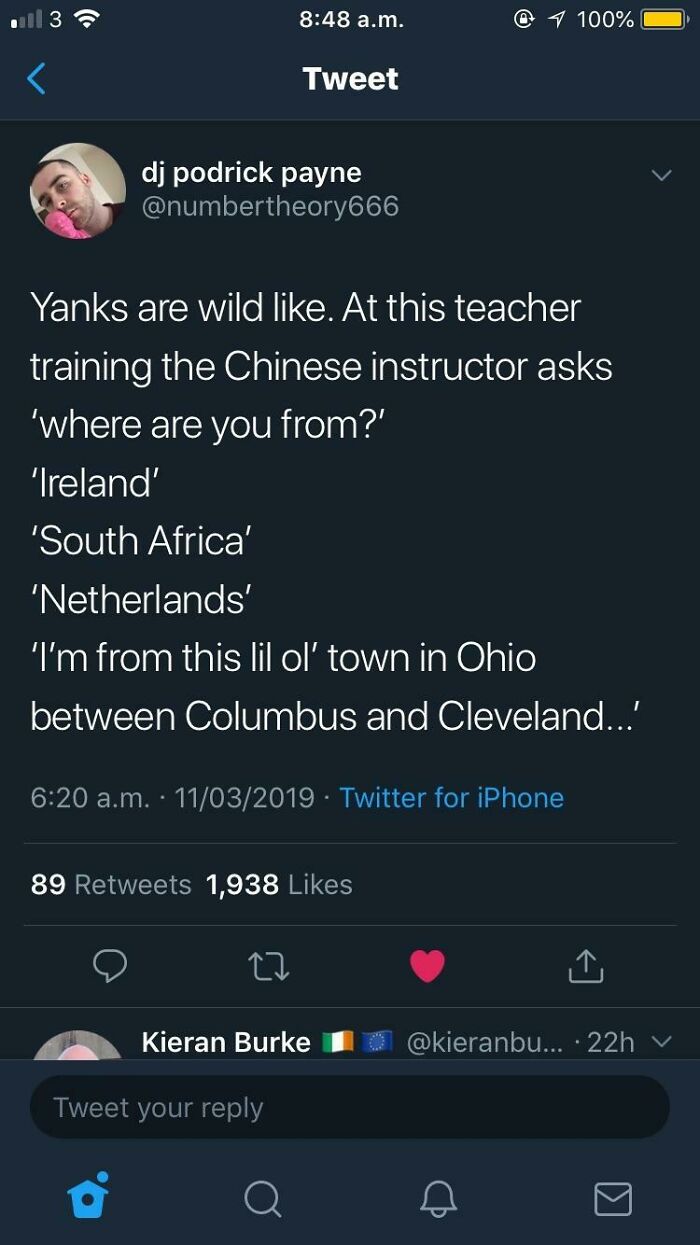Tap the Tweet your reply field
The width and height of the screenshot is (700, 1245).
tap(350, 1106)
